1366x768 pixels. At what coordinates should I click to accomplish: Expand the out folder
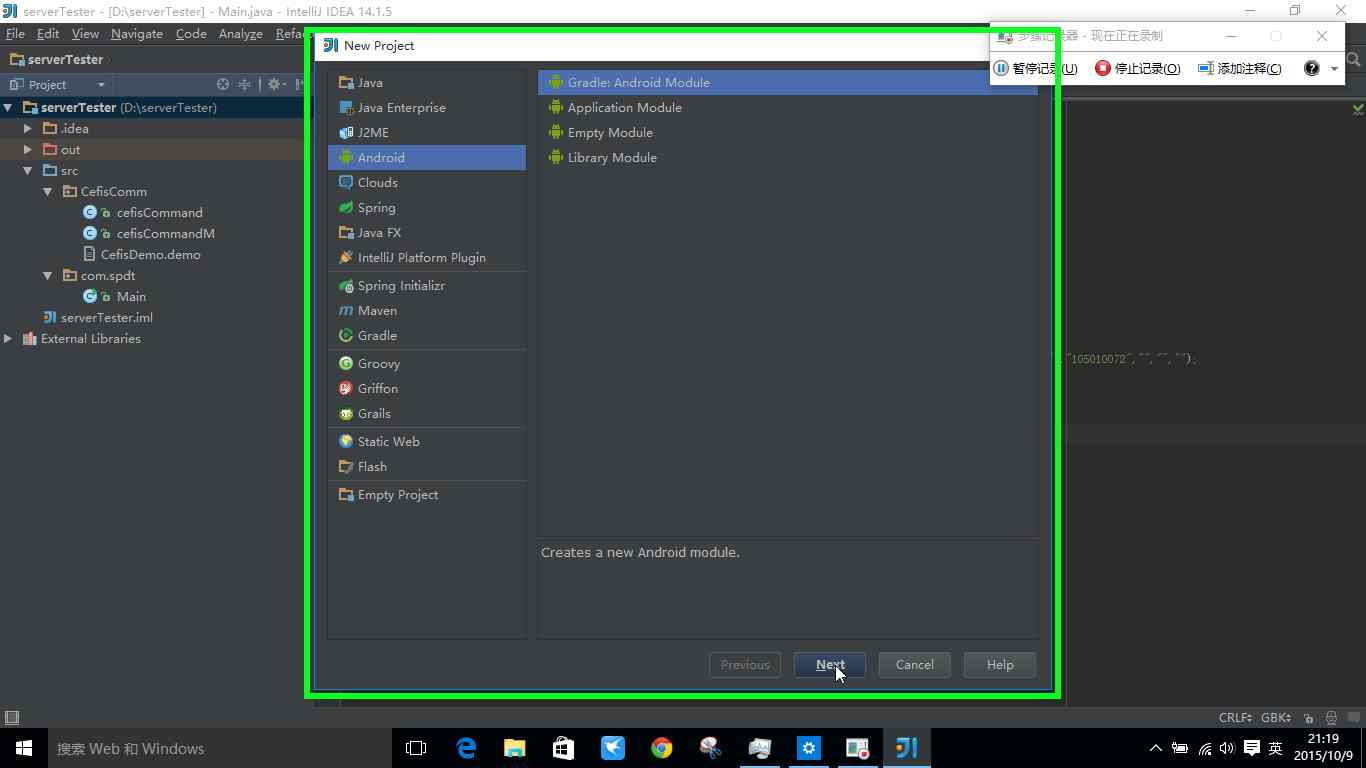click(x=28, y=149)
